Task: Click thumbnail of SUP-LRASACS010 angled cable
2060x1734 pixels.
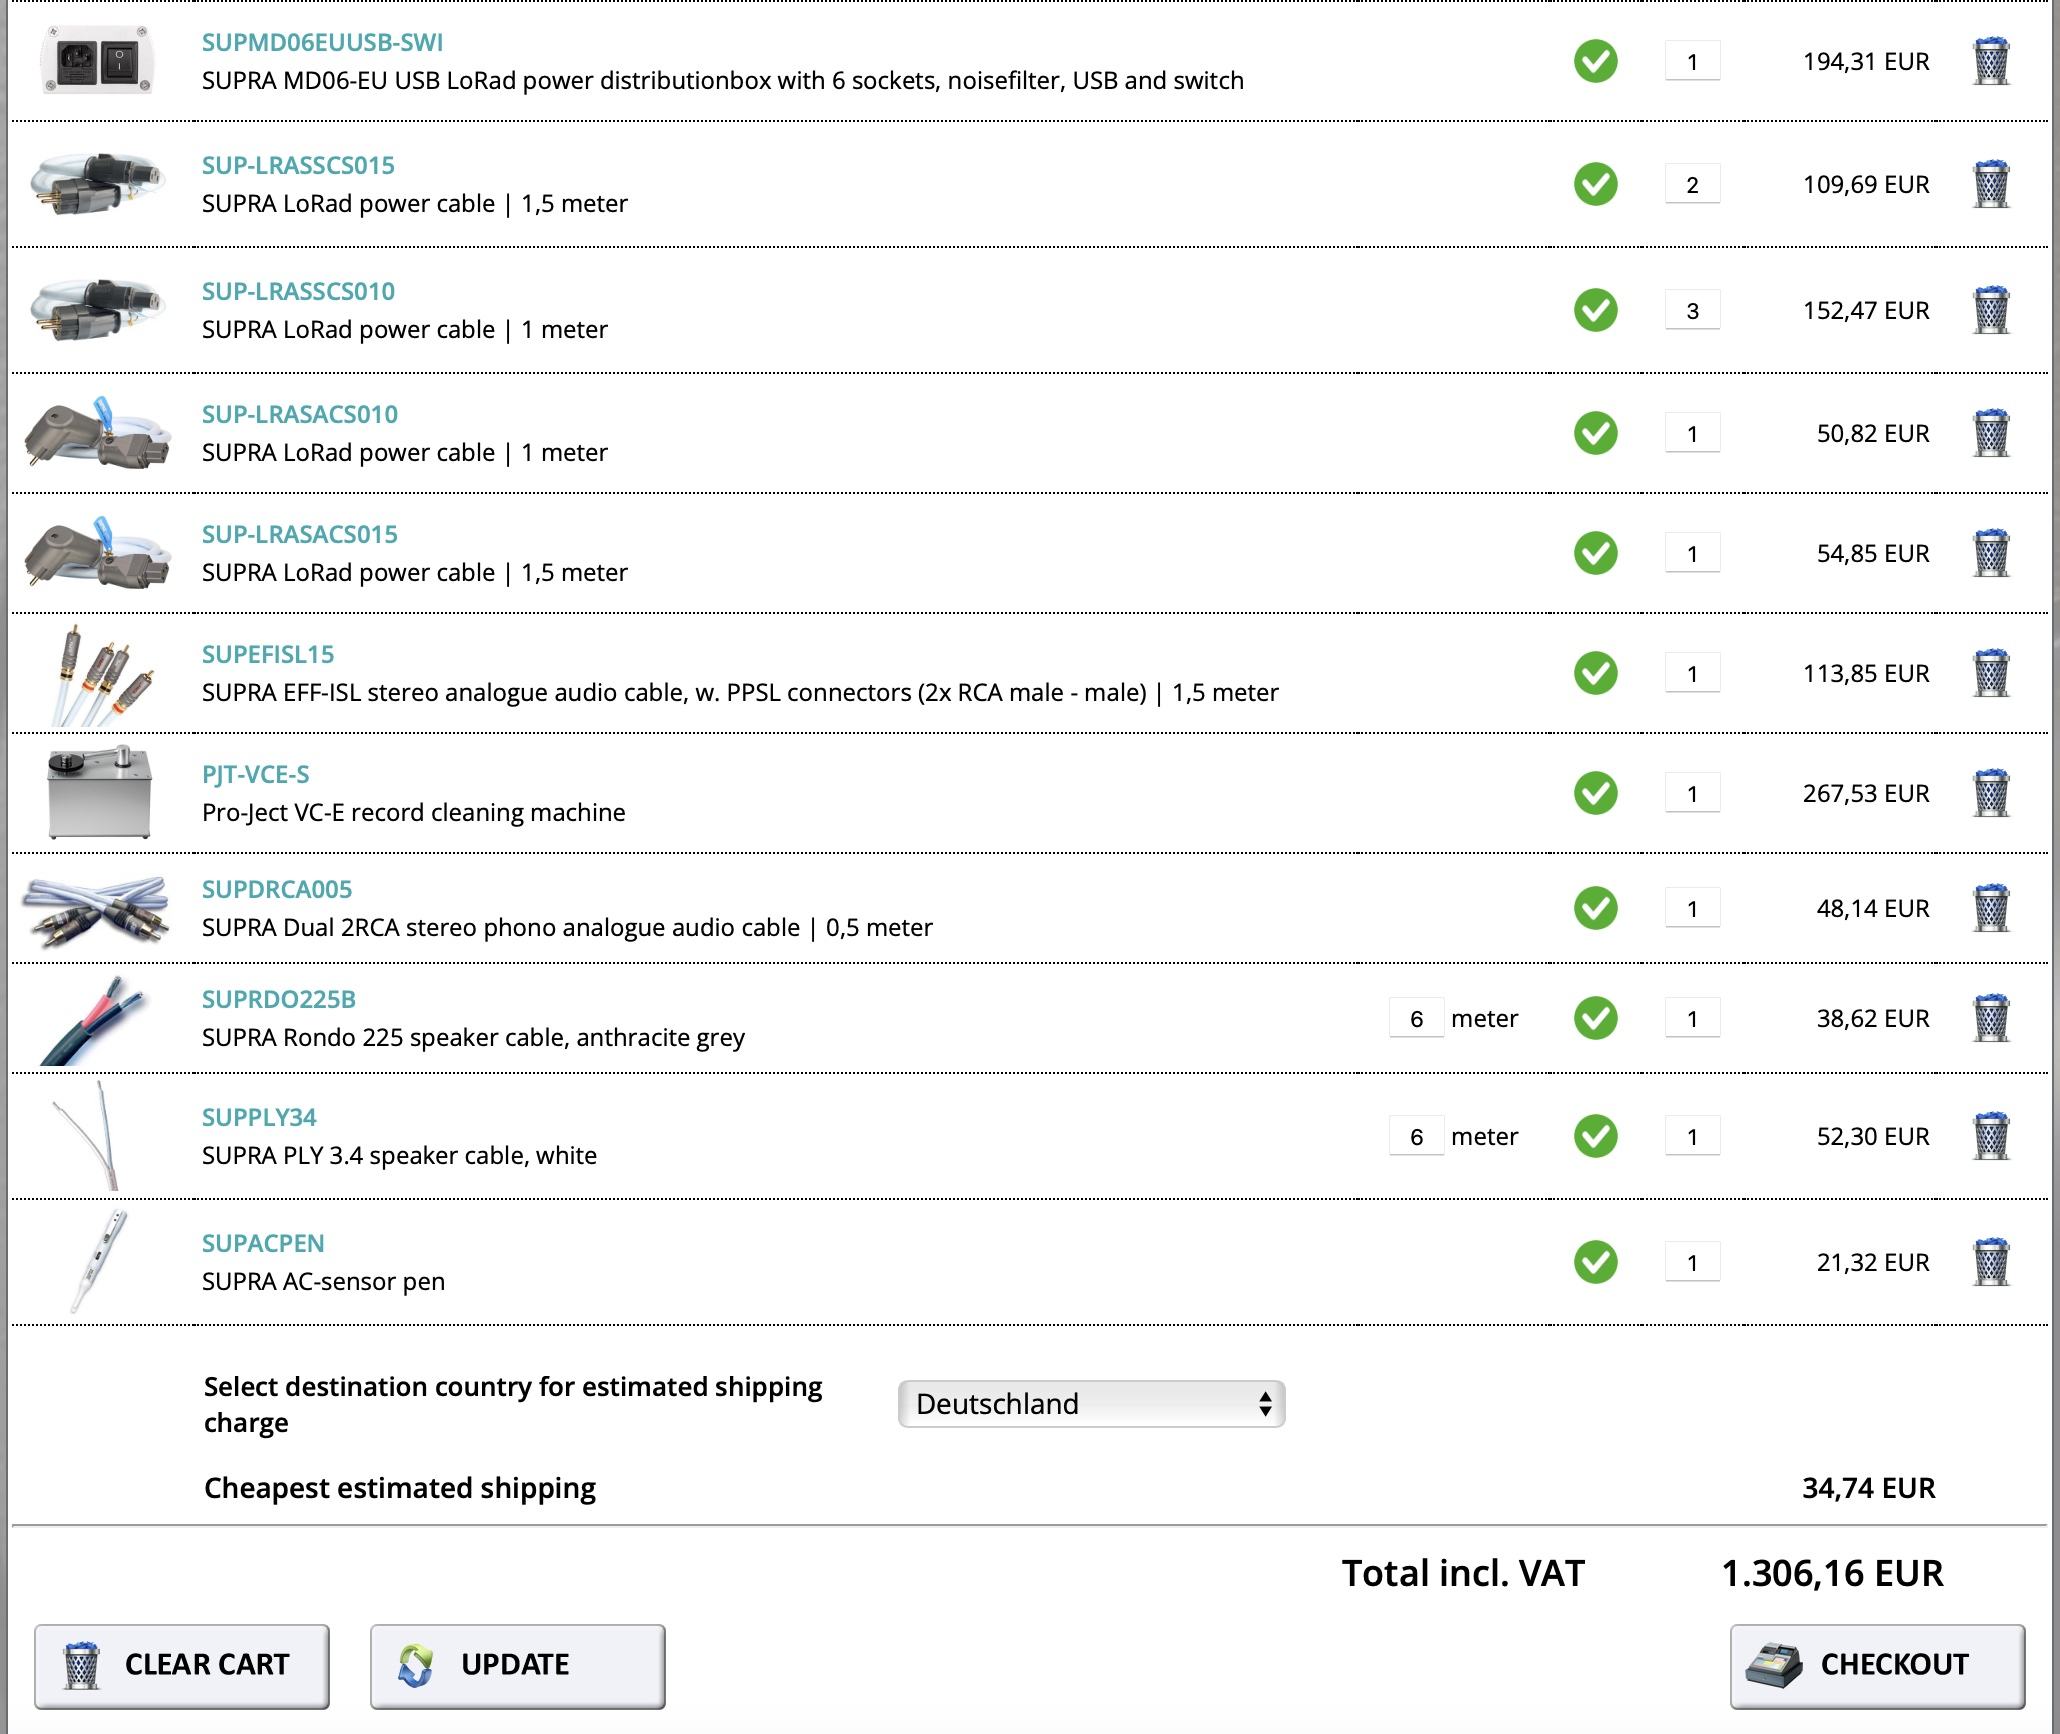Action: pos(97,432)
